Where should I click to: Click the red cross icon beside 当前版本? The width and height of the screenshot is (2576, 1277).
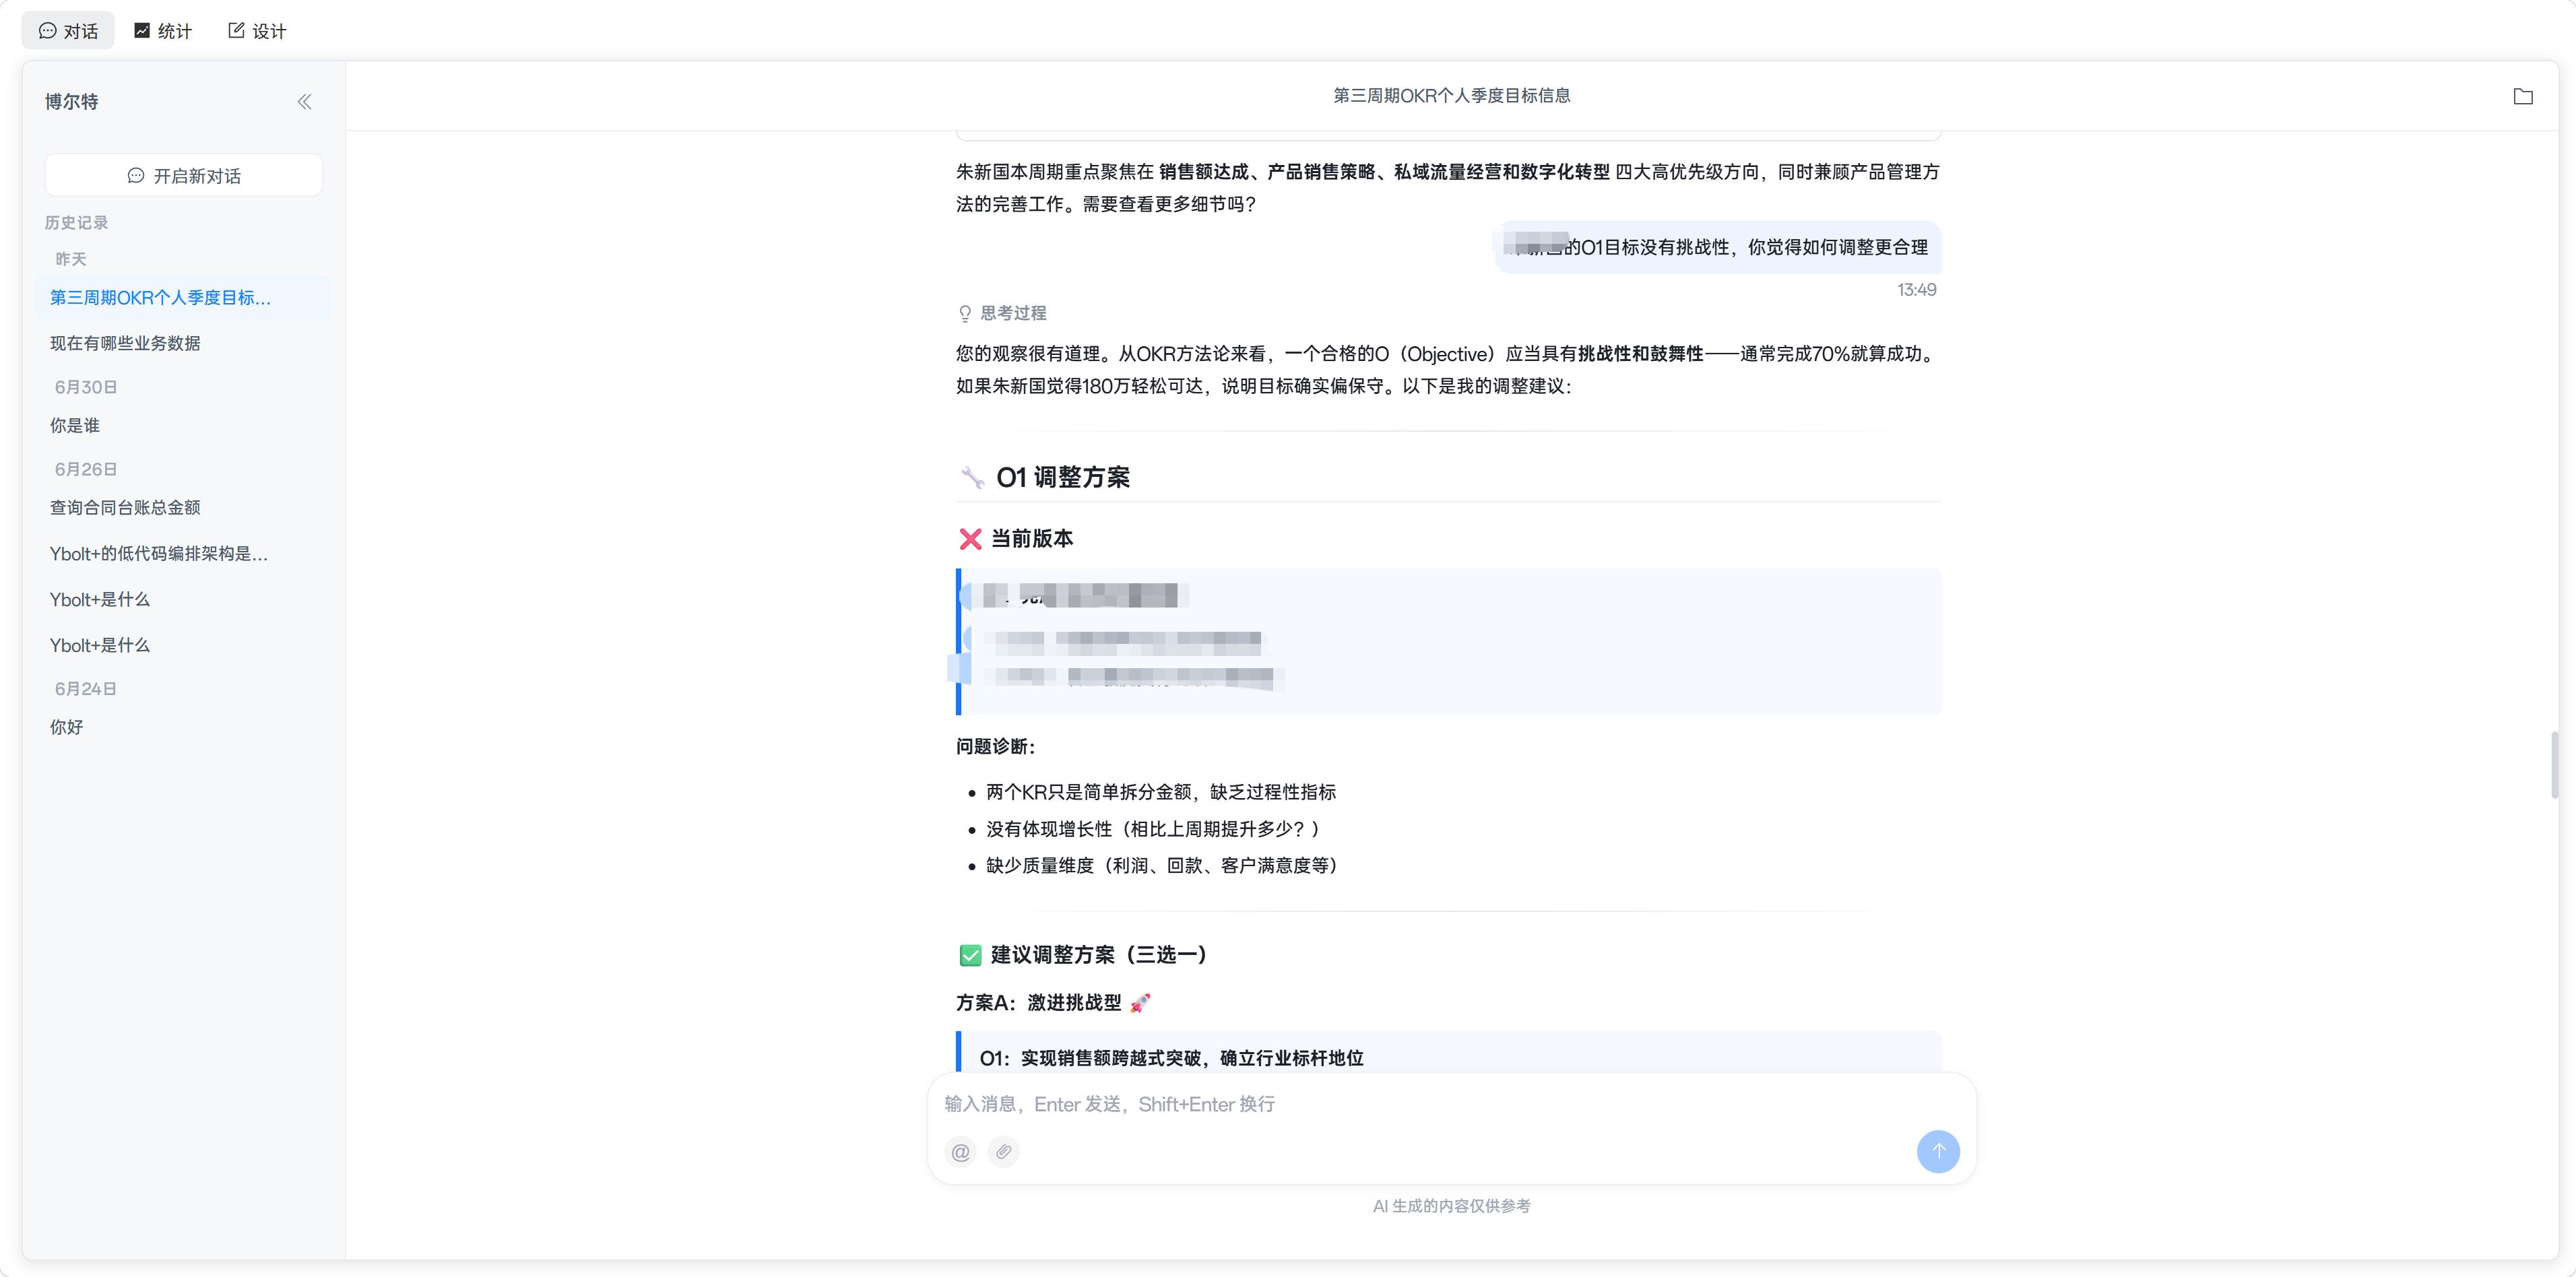(x=970, y=540)
